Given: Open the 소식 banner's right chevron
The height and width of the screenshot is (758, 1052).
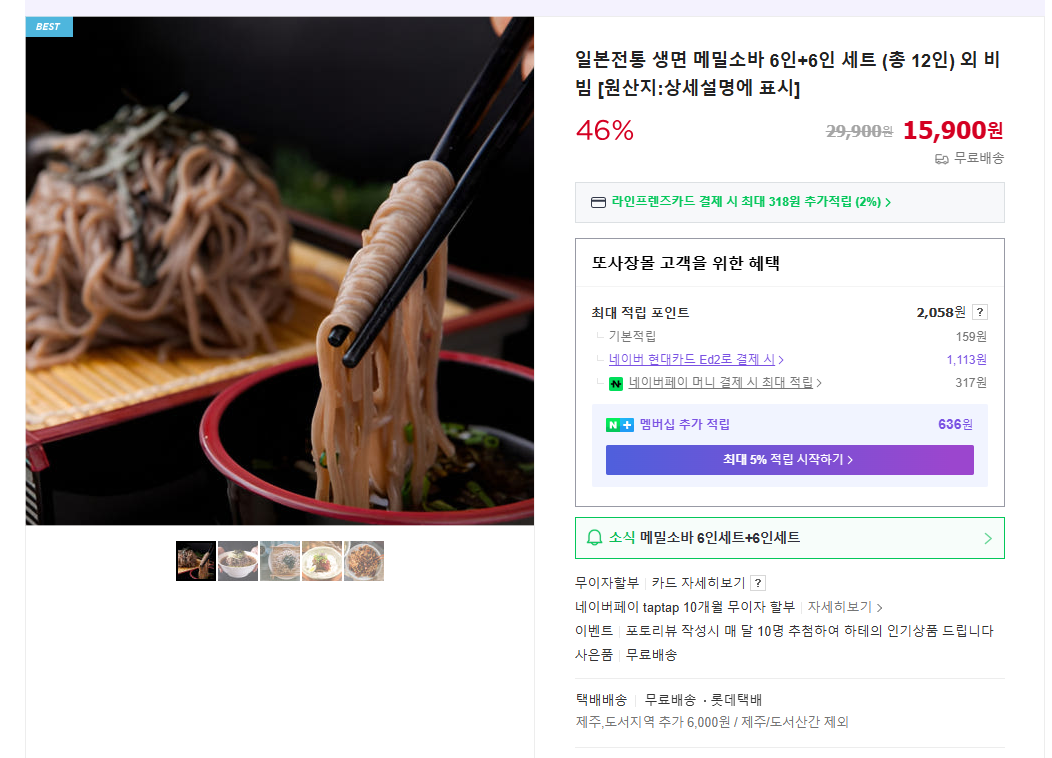Looking at the screenshot, I should (x=988, y=538).
